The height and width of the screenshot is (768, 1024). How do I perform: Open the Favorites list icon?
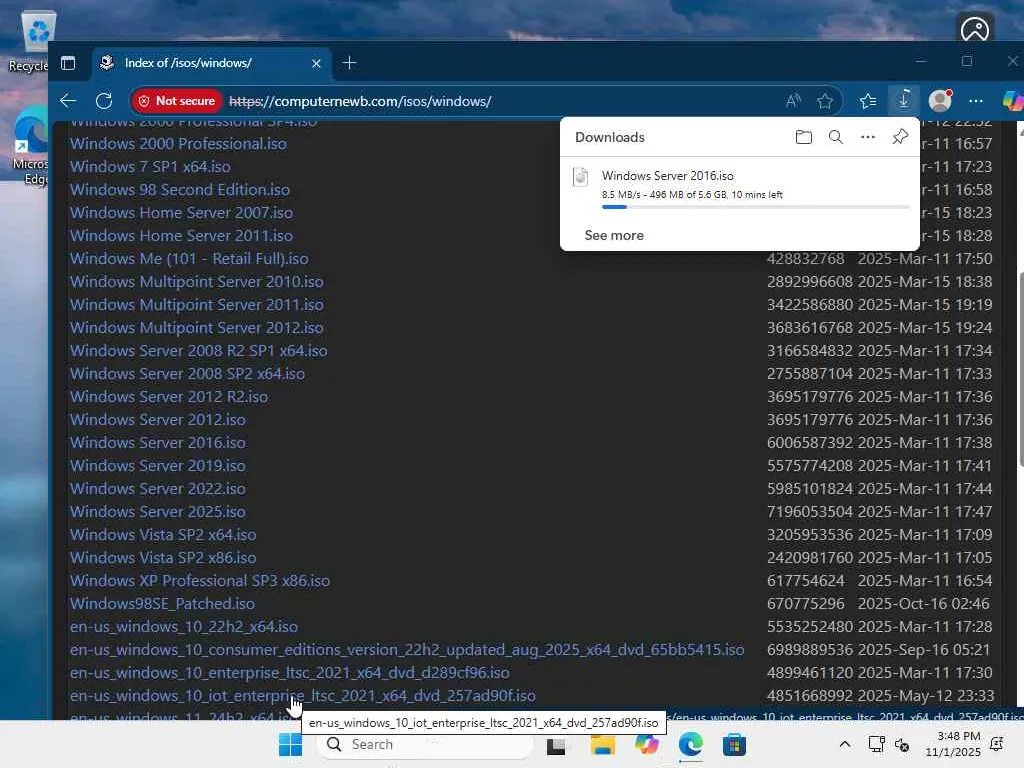click(x=868, y=101)
